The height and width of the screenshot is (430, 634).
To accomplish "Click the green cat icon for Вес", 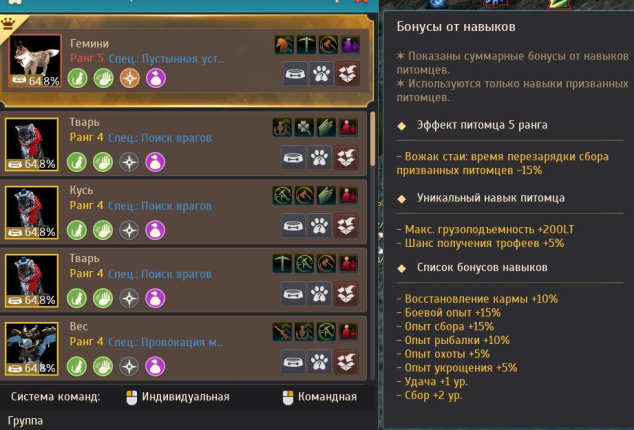I will coord(77,366).
